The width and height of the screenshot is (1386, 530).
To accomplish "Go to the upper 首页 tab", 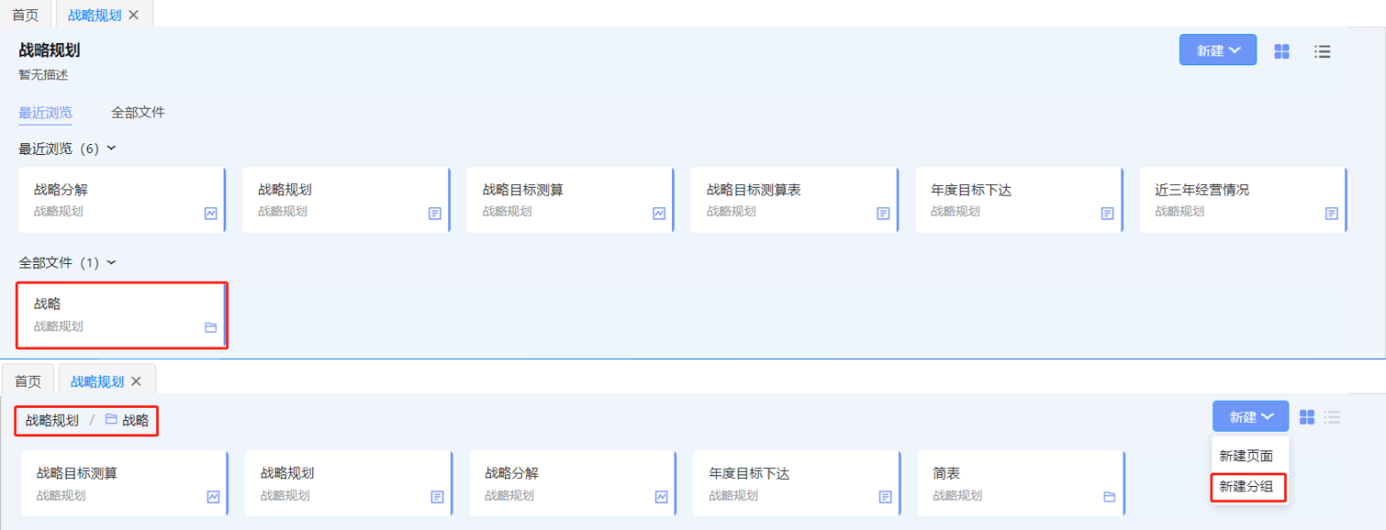I will tap(26, 15).
